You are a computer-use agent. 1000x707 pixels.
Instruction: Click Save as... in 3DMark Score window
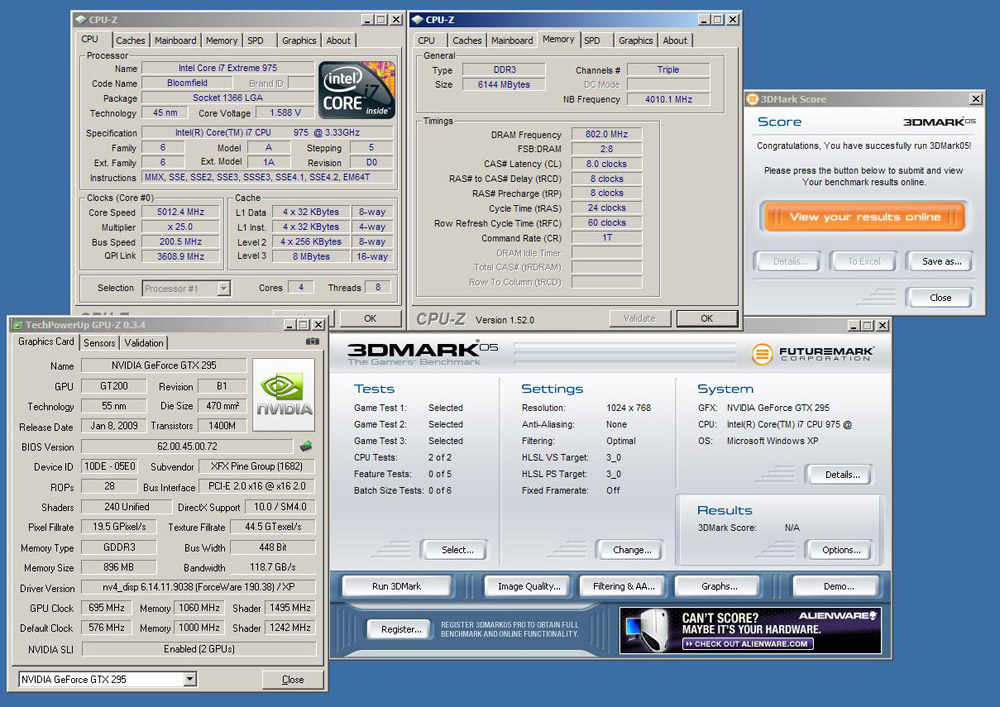[x=941, y=261]
